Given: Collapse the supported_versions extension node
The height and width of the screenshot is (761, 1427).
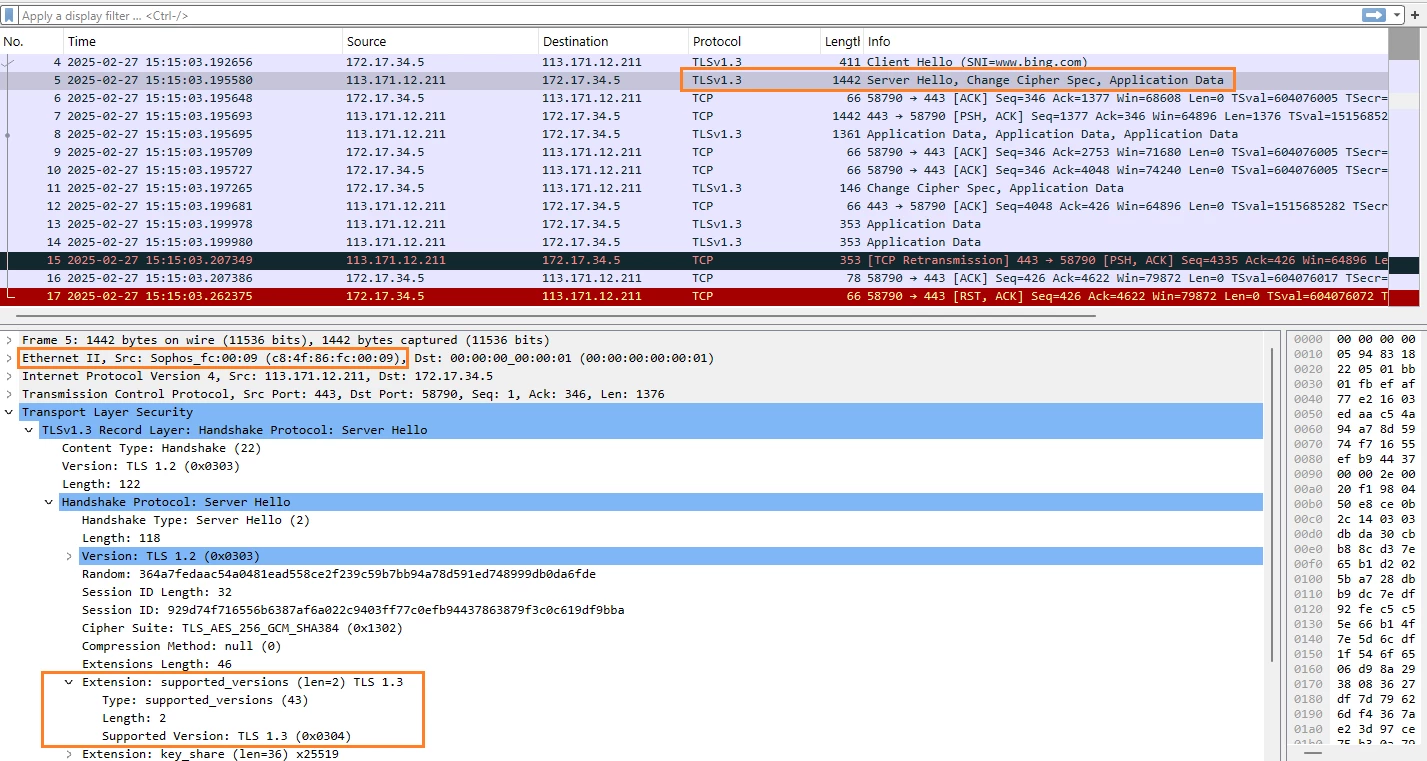Looking at the screenshot, I should [x=69, y=682].
